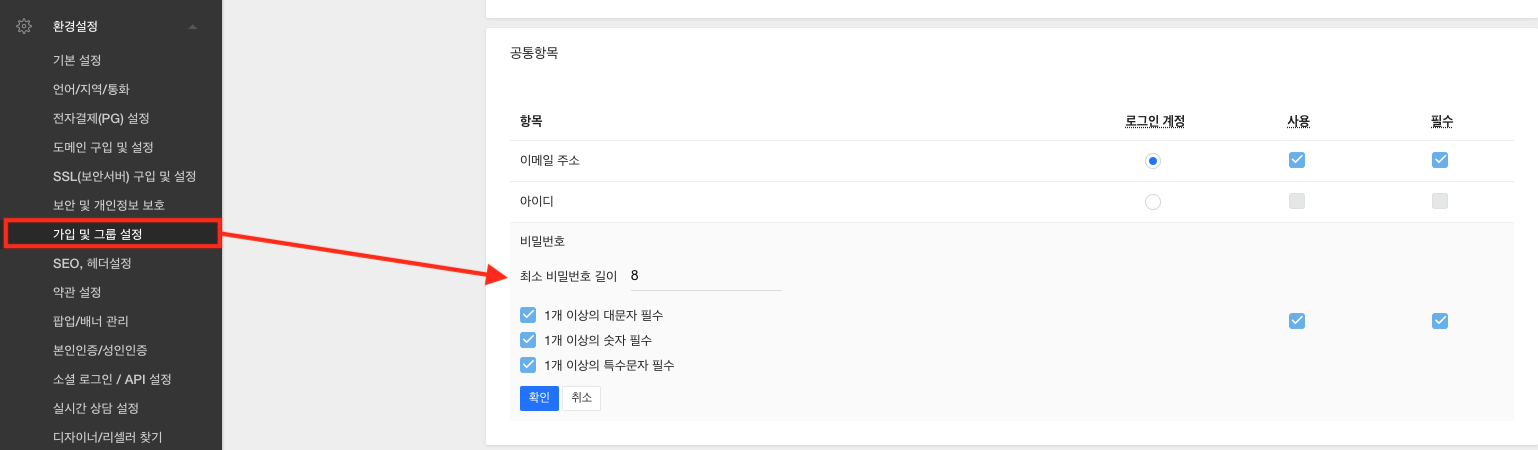Uncheck 1개 이상의 대문자 필수
The image size is (1538, 450).
coord(529,315)
